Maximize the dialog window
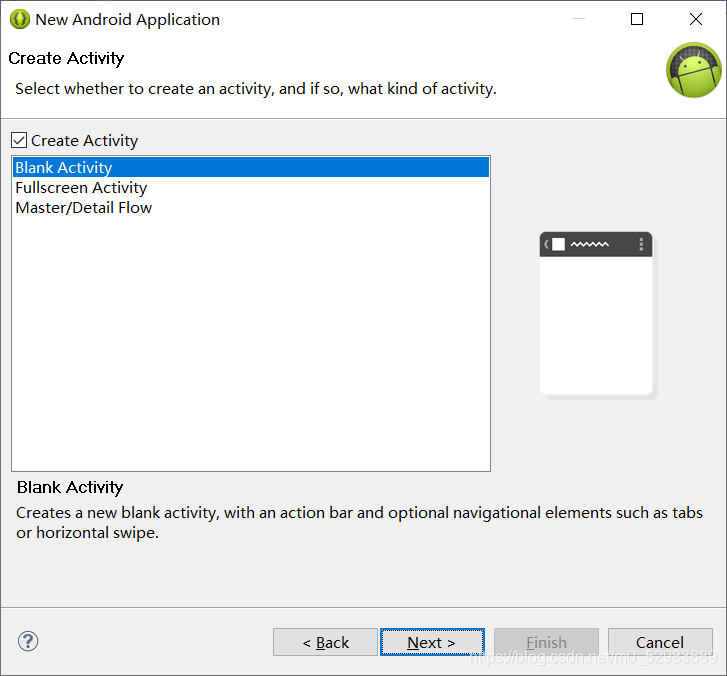Image resolution: width=727 pixels, height=676 pixels. coord(637,19)
